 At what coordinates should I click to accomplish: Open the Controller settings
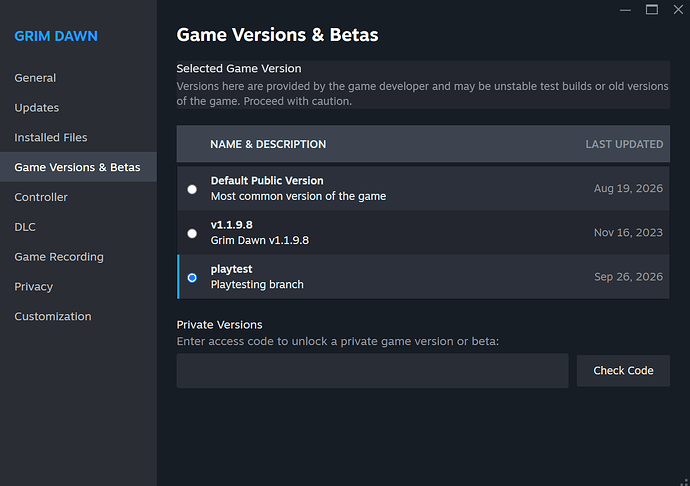pyautogui.click(x=41, y=197)
